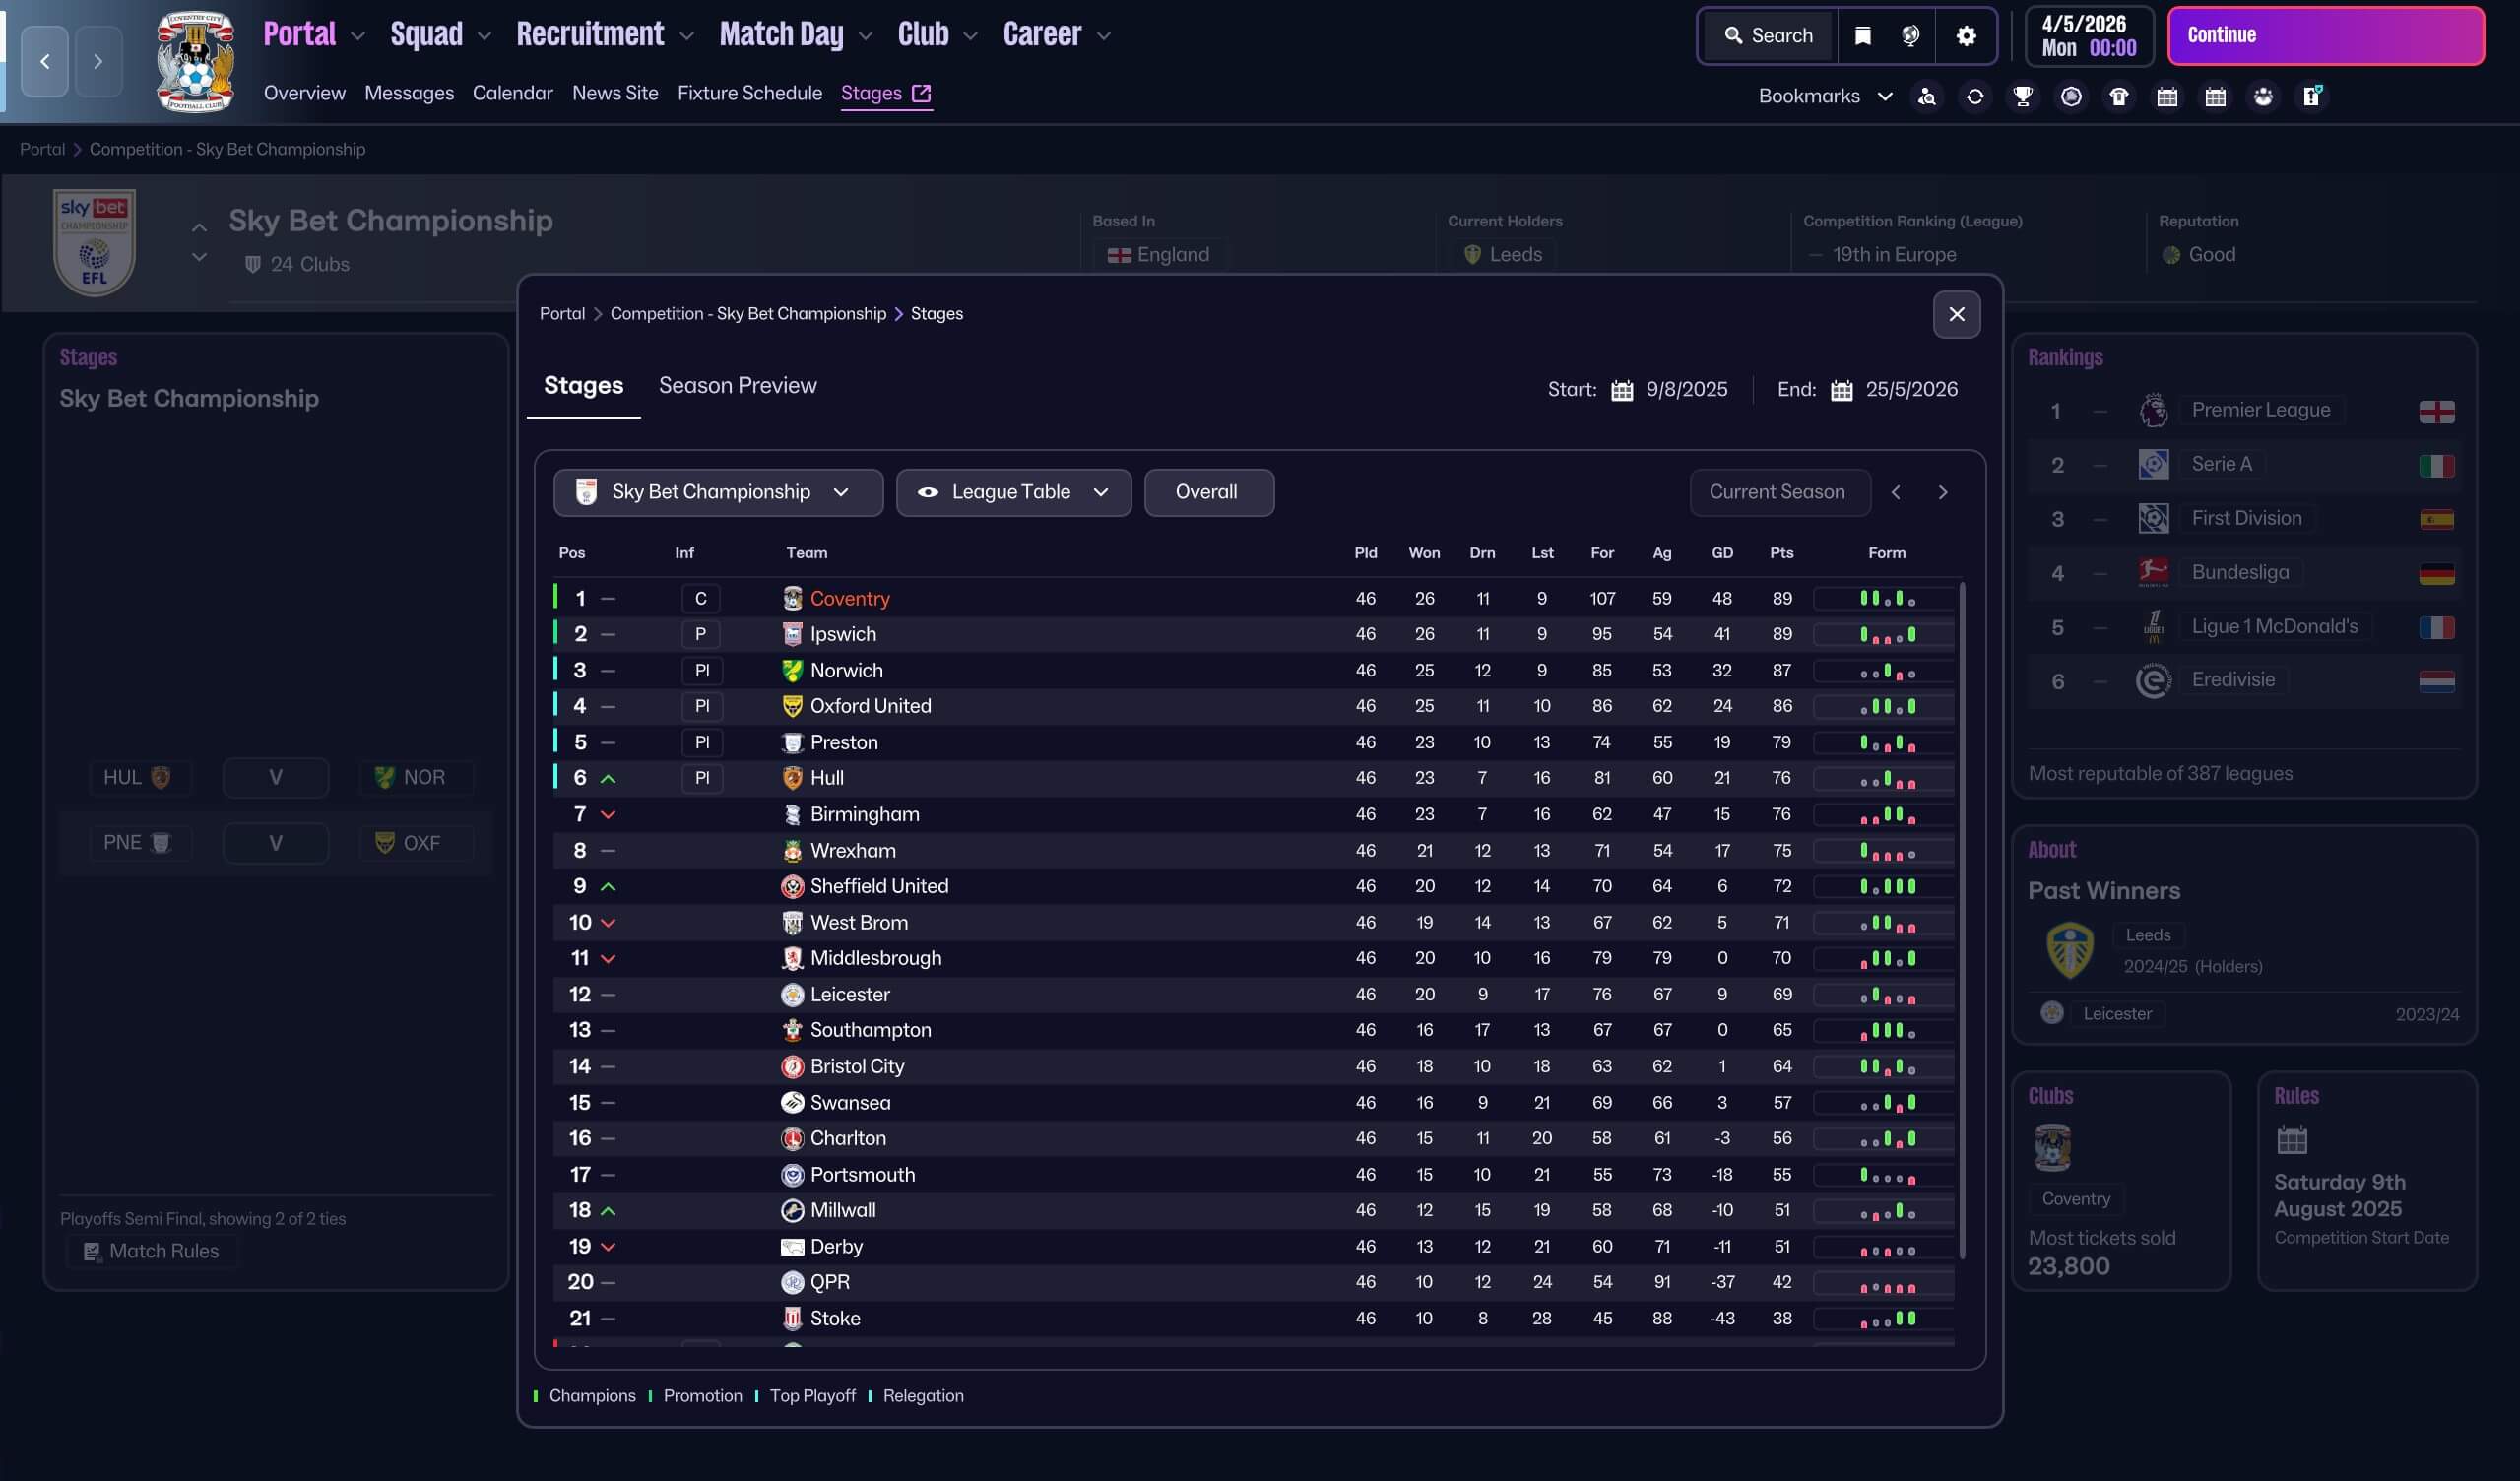Click the player search bookmark icon
Viewport: 2520px width, 1481px height.
(x=1926, y=96)
